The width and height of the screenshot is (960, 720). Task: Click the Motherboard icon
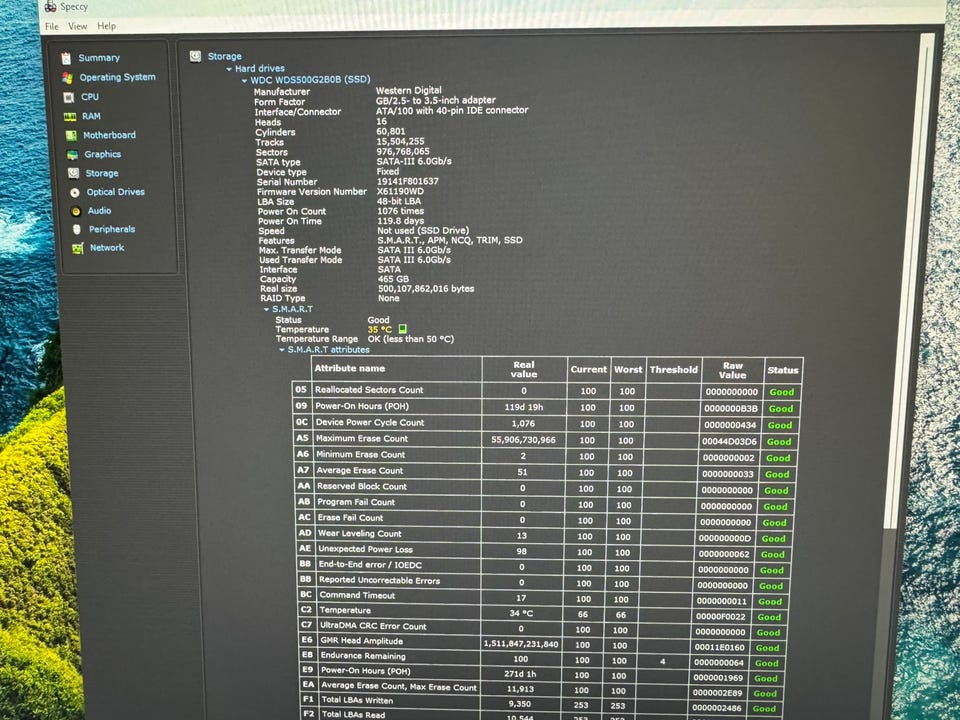pyautogui.click(x=71, y=135)
